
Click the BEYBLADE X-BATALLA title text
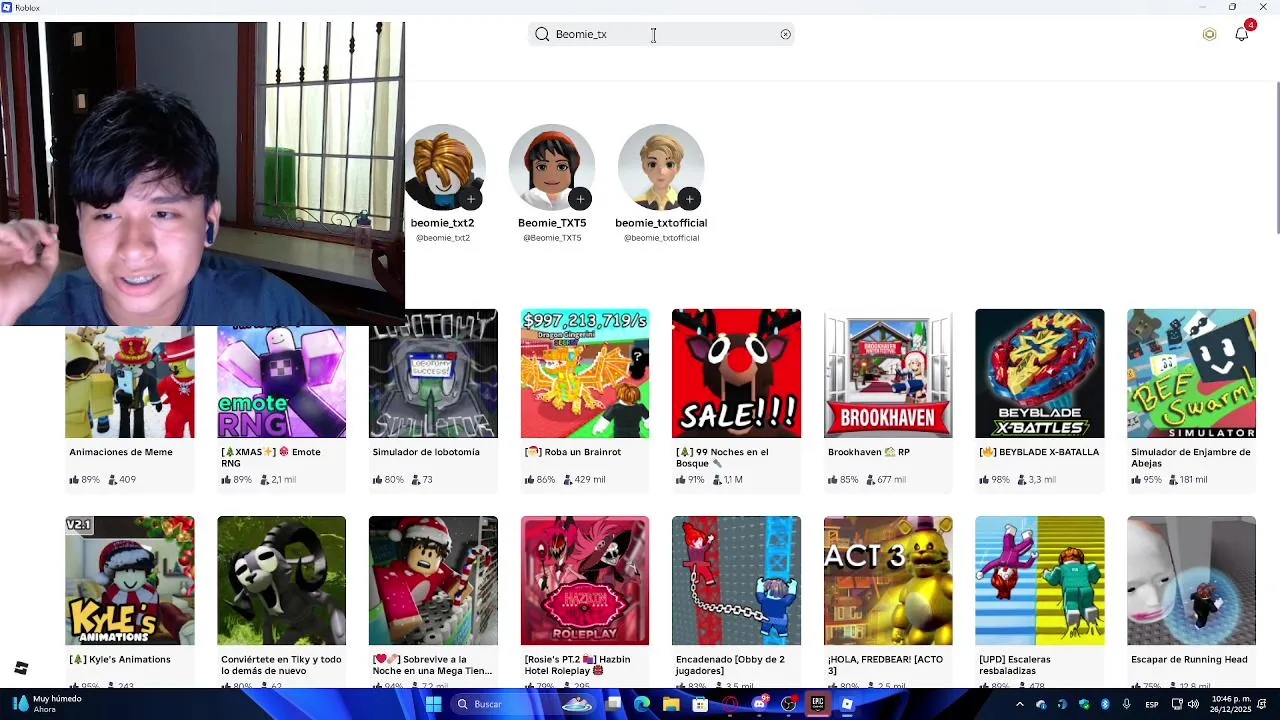click(1039, 452)
